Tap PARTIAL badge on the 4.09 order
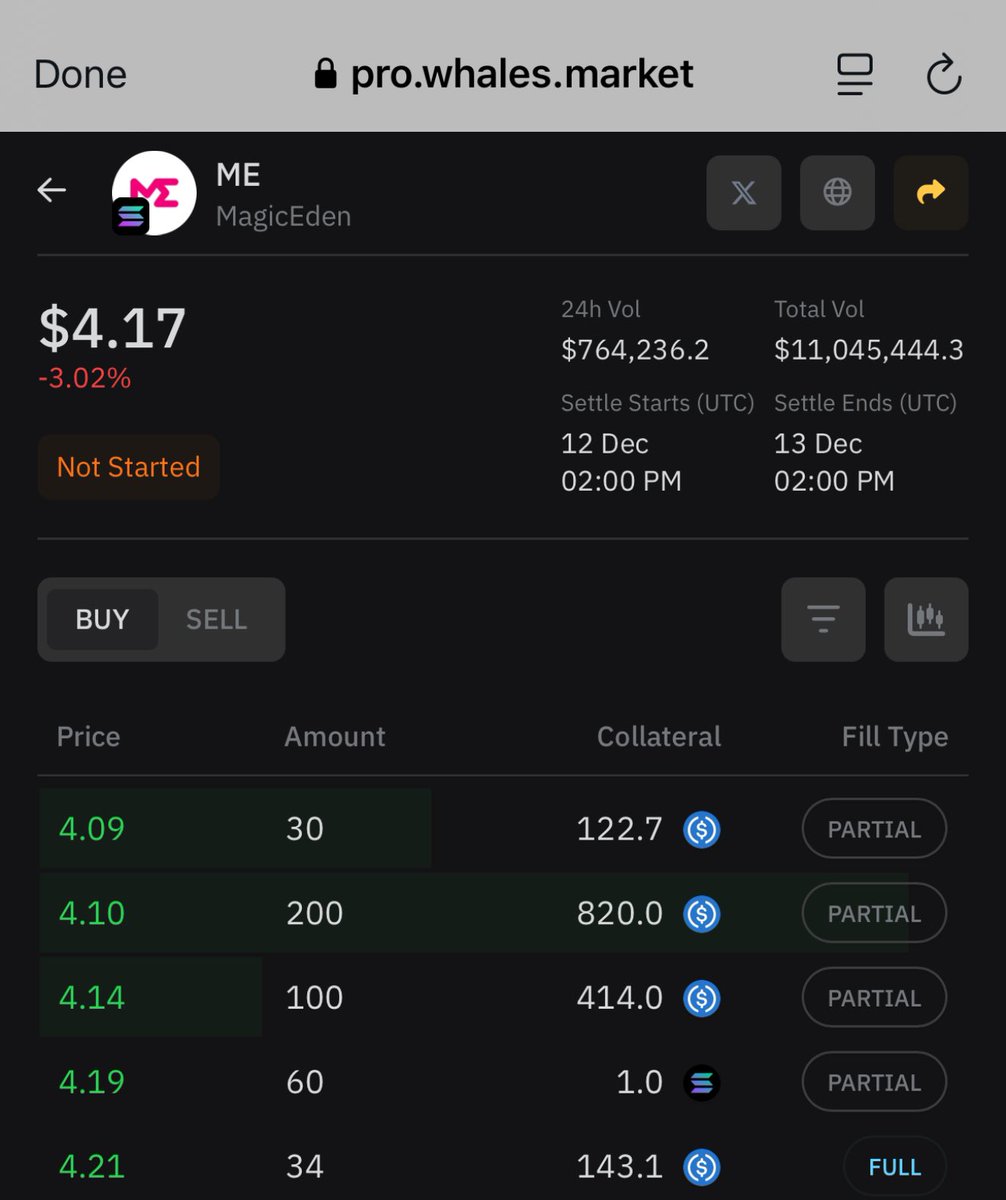Image resolution: width=1006 pixels, height=1200 pixels. 874,829
